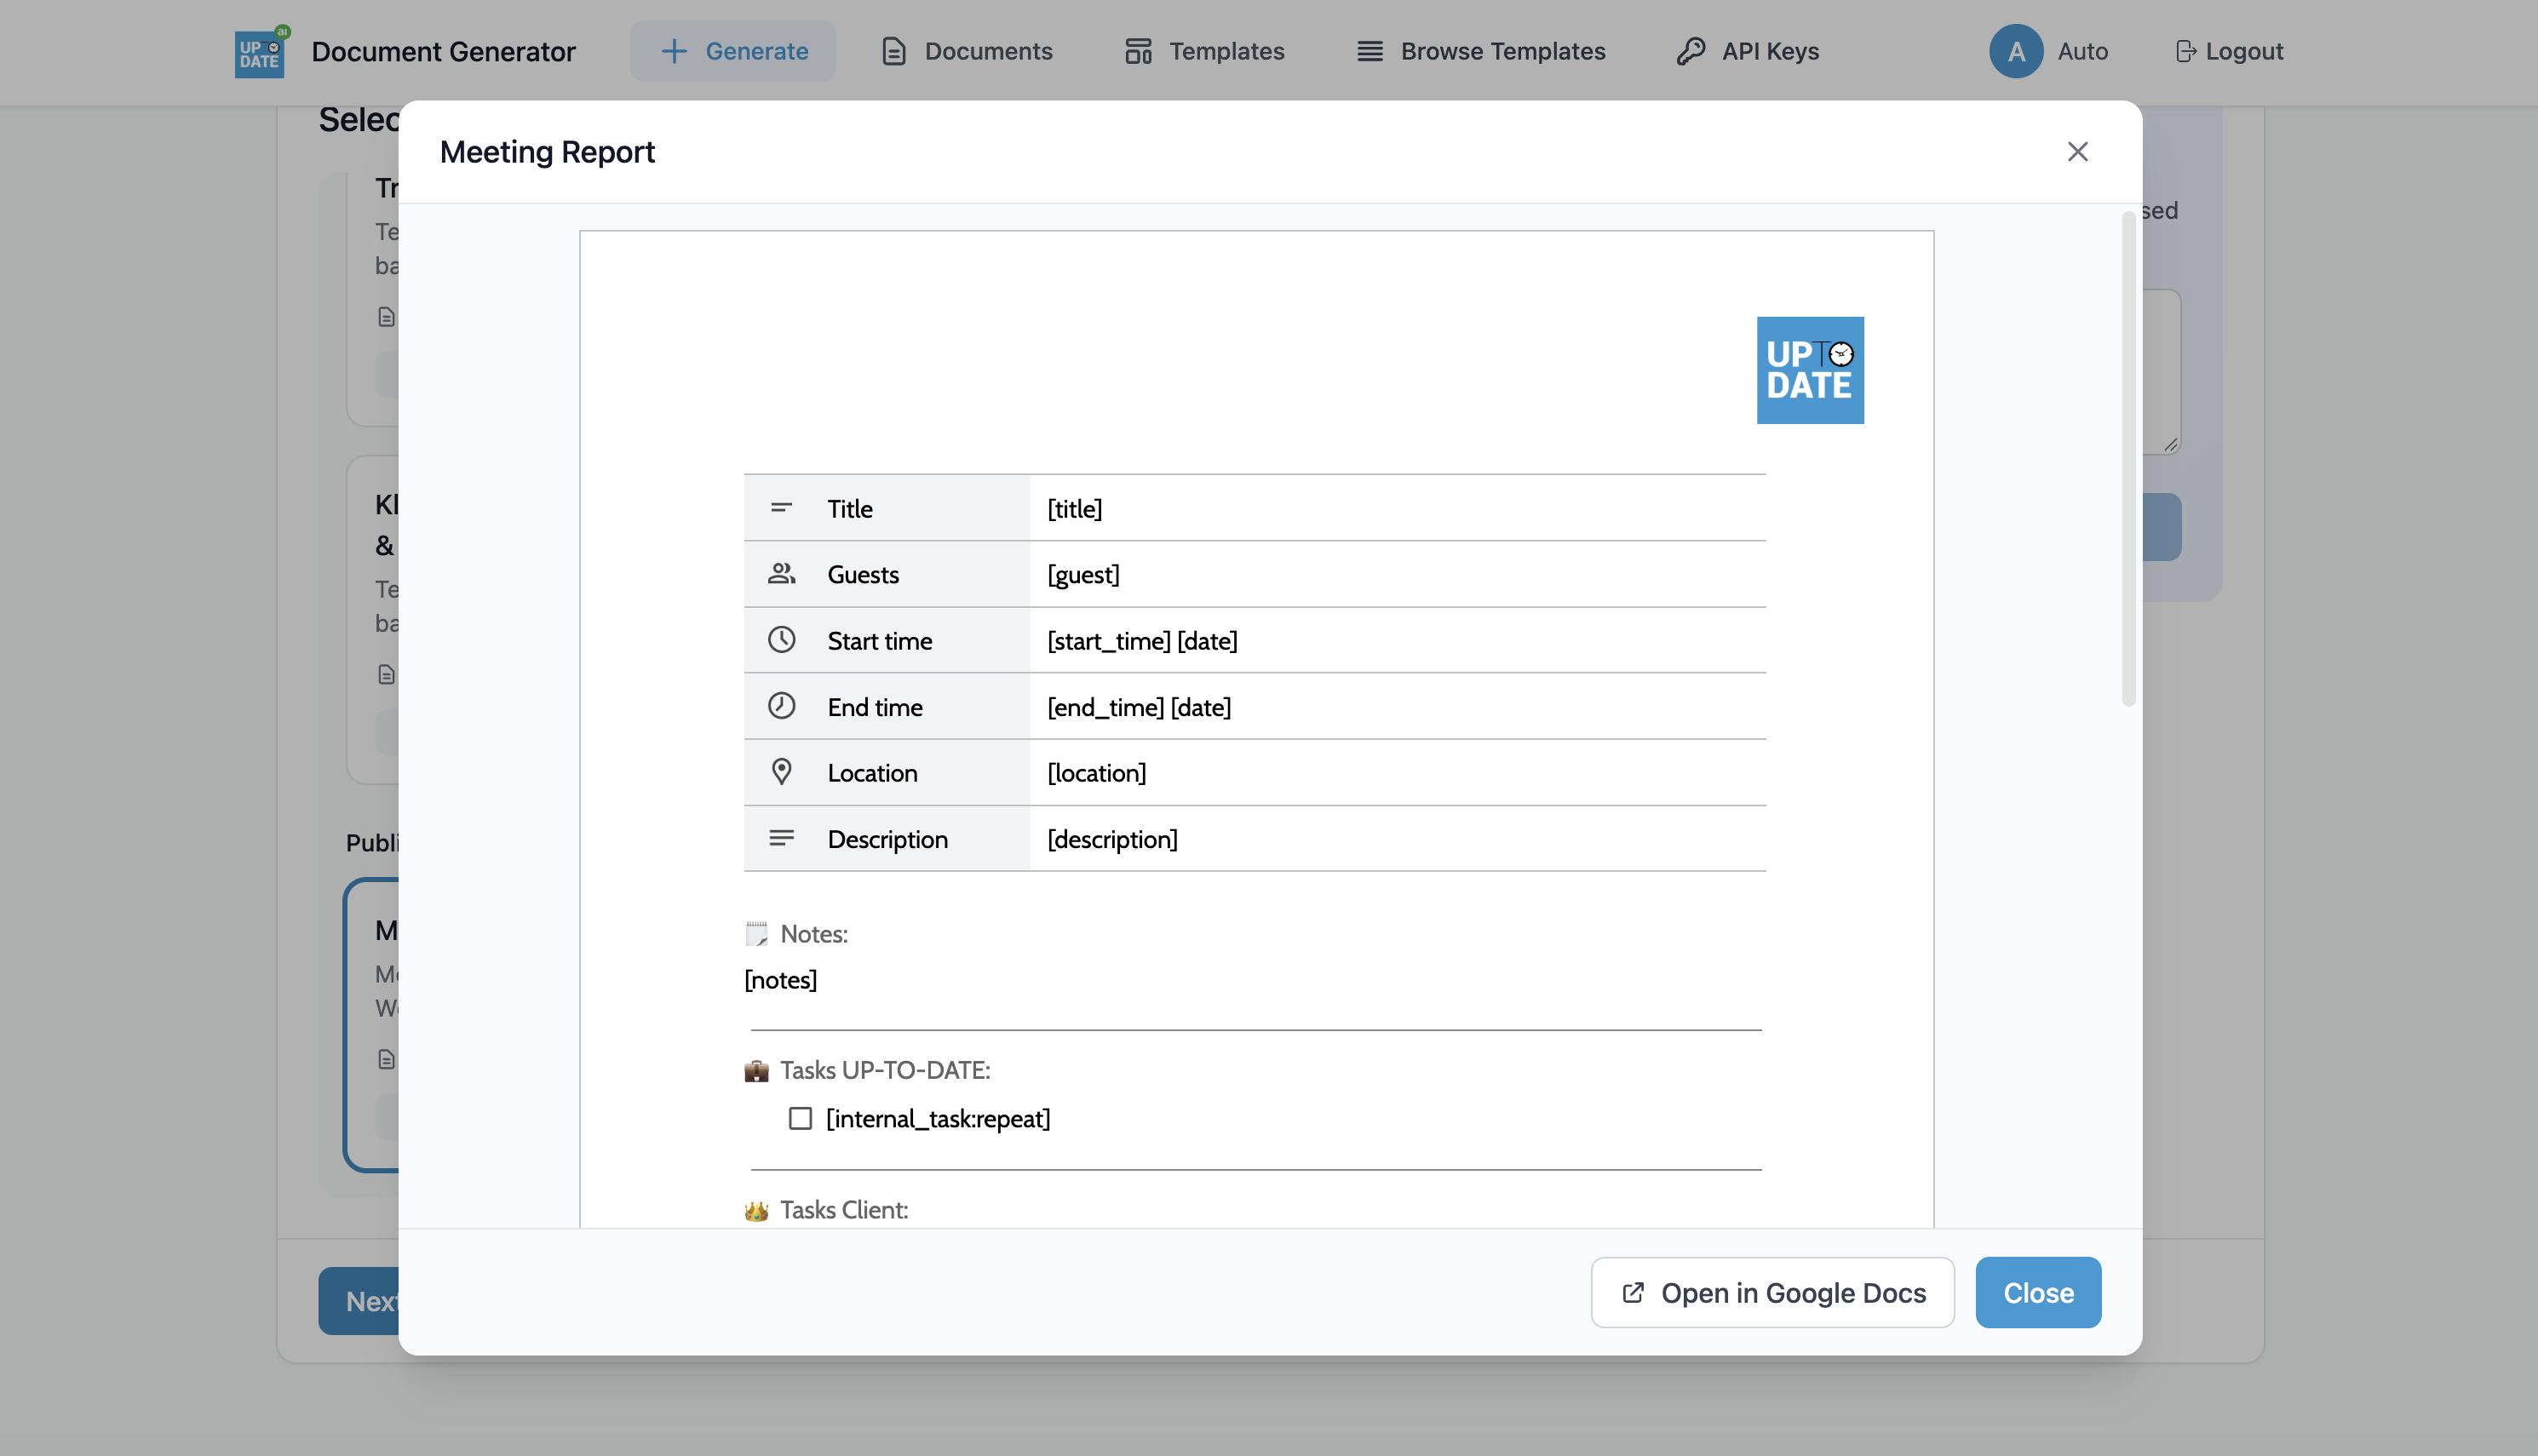Tick the internal_task:repeat checkbox
Image resolution: width=2538 pixels, height=1456 pixels.
(x=800, y=1118)
